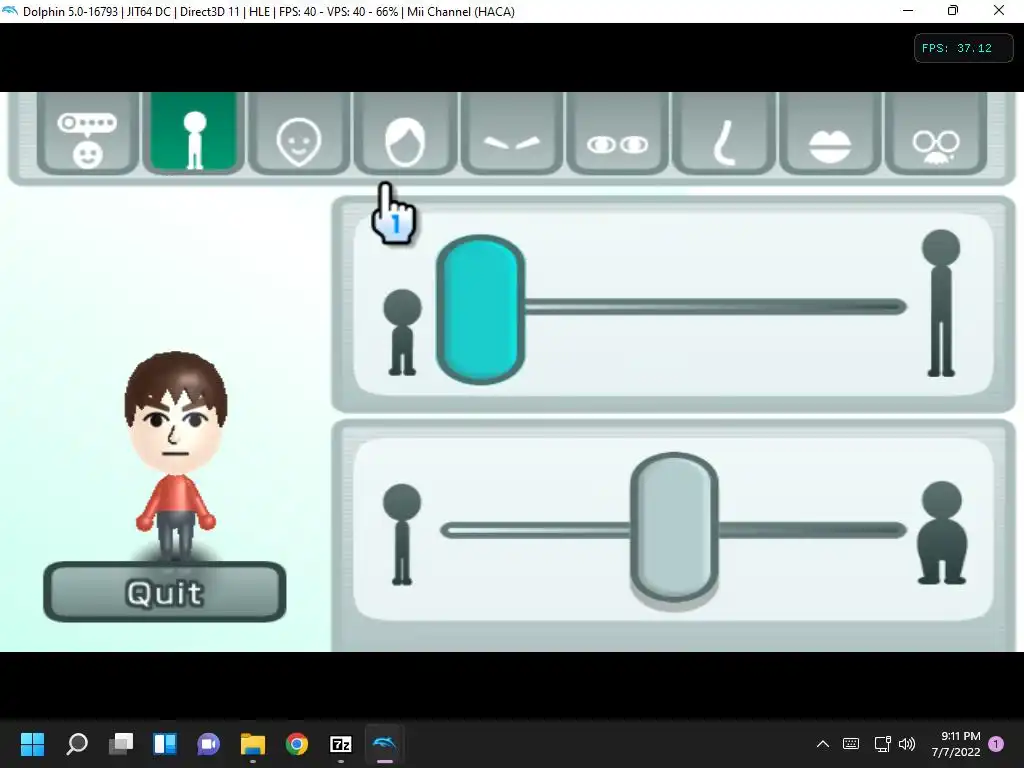This screenshot has height=768, width=1024.
Task: Restore down the Dolphin window
Action: point(953,10)
